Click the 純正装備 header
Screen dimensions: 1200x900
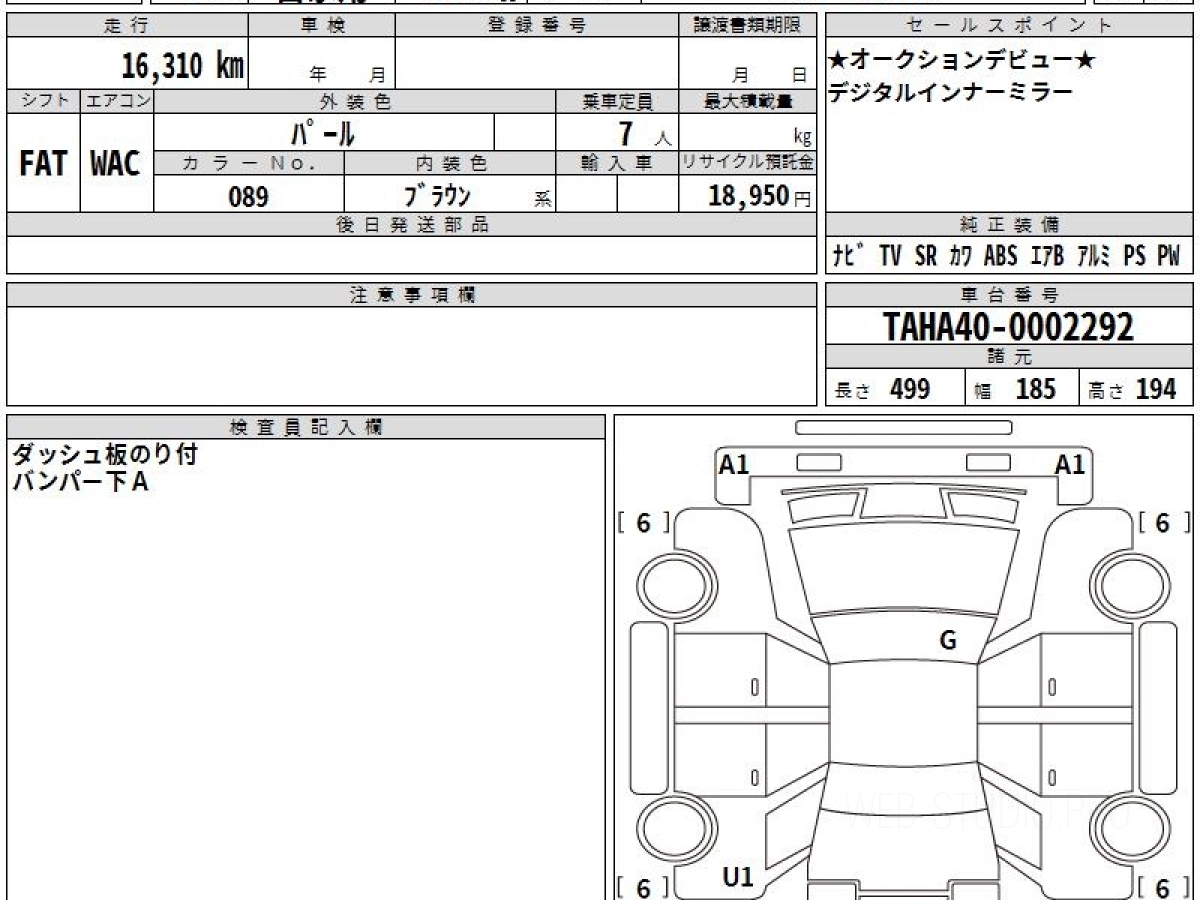pyautogui.click(x=1010, y=224)
